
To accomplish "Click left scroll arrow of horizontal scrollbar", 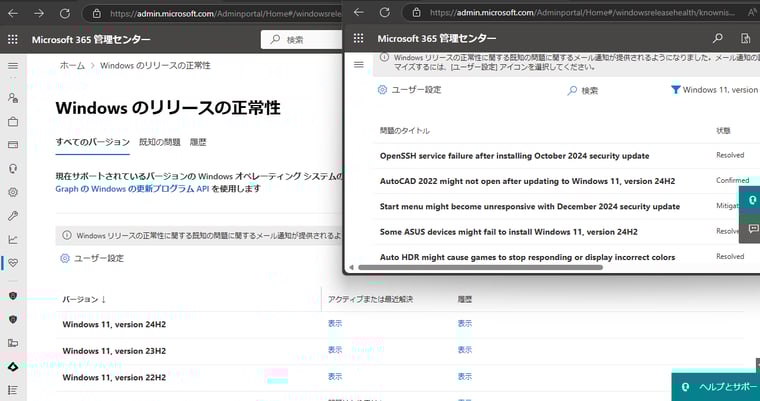I will [351, 267].
